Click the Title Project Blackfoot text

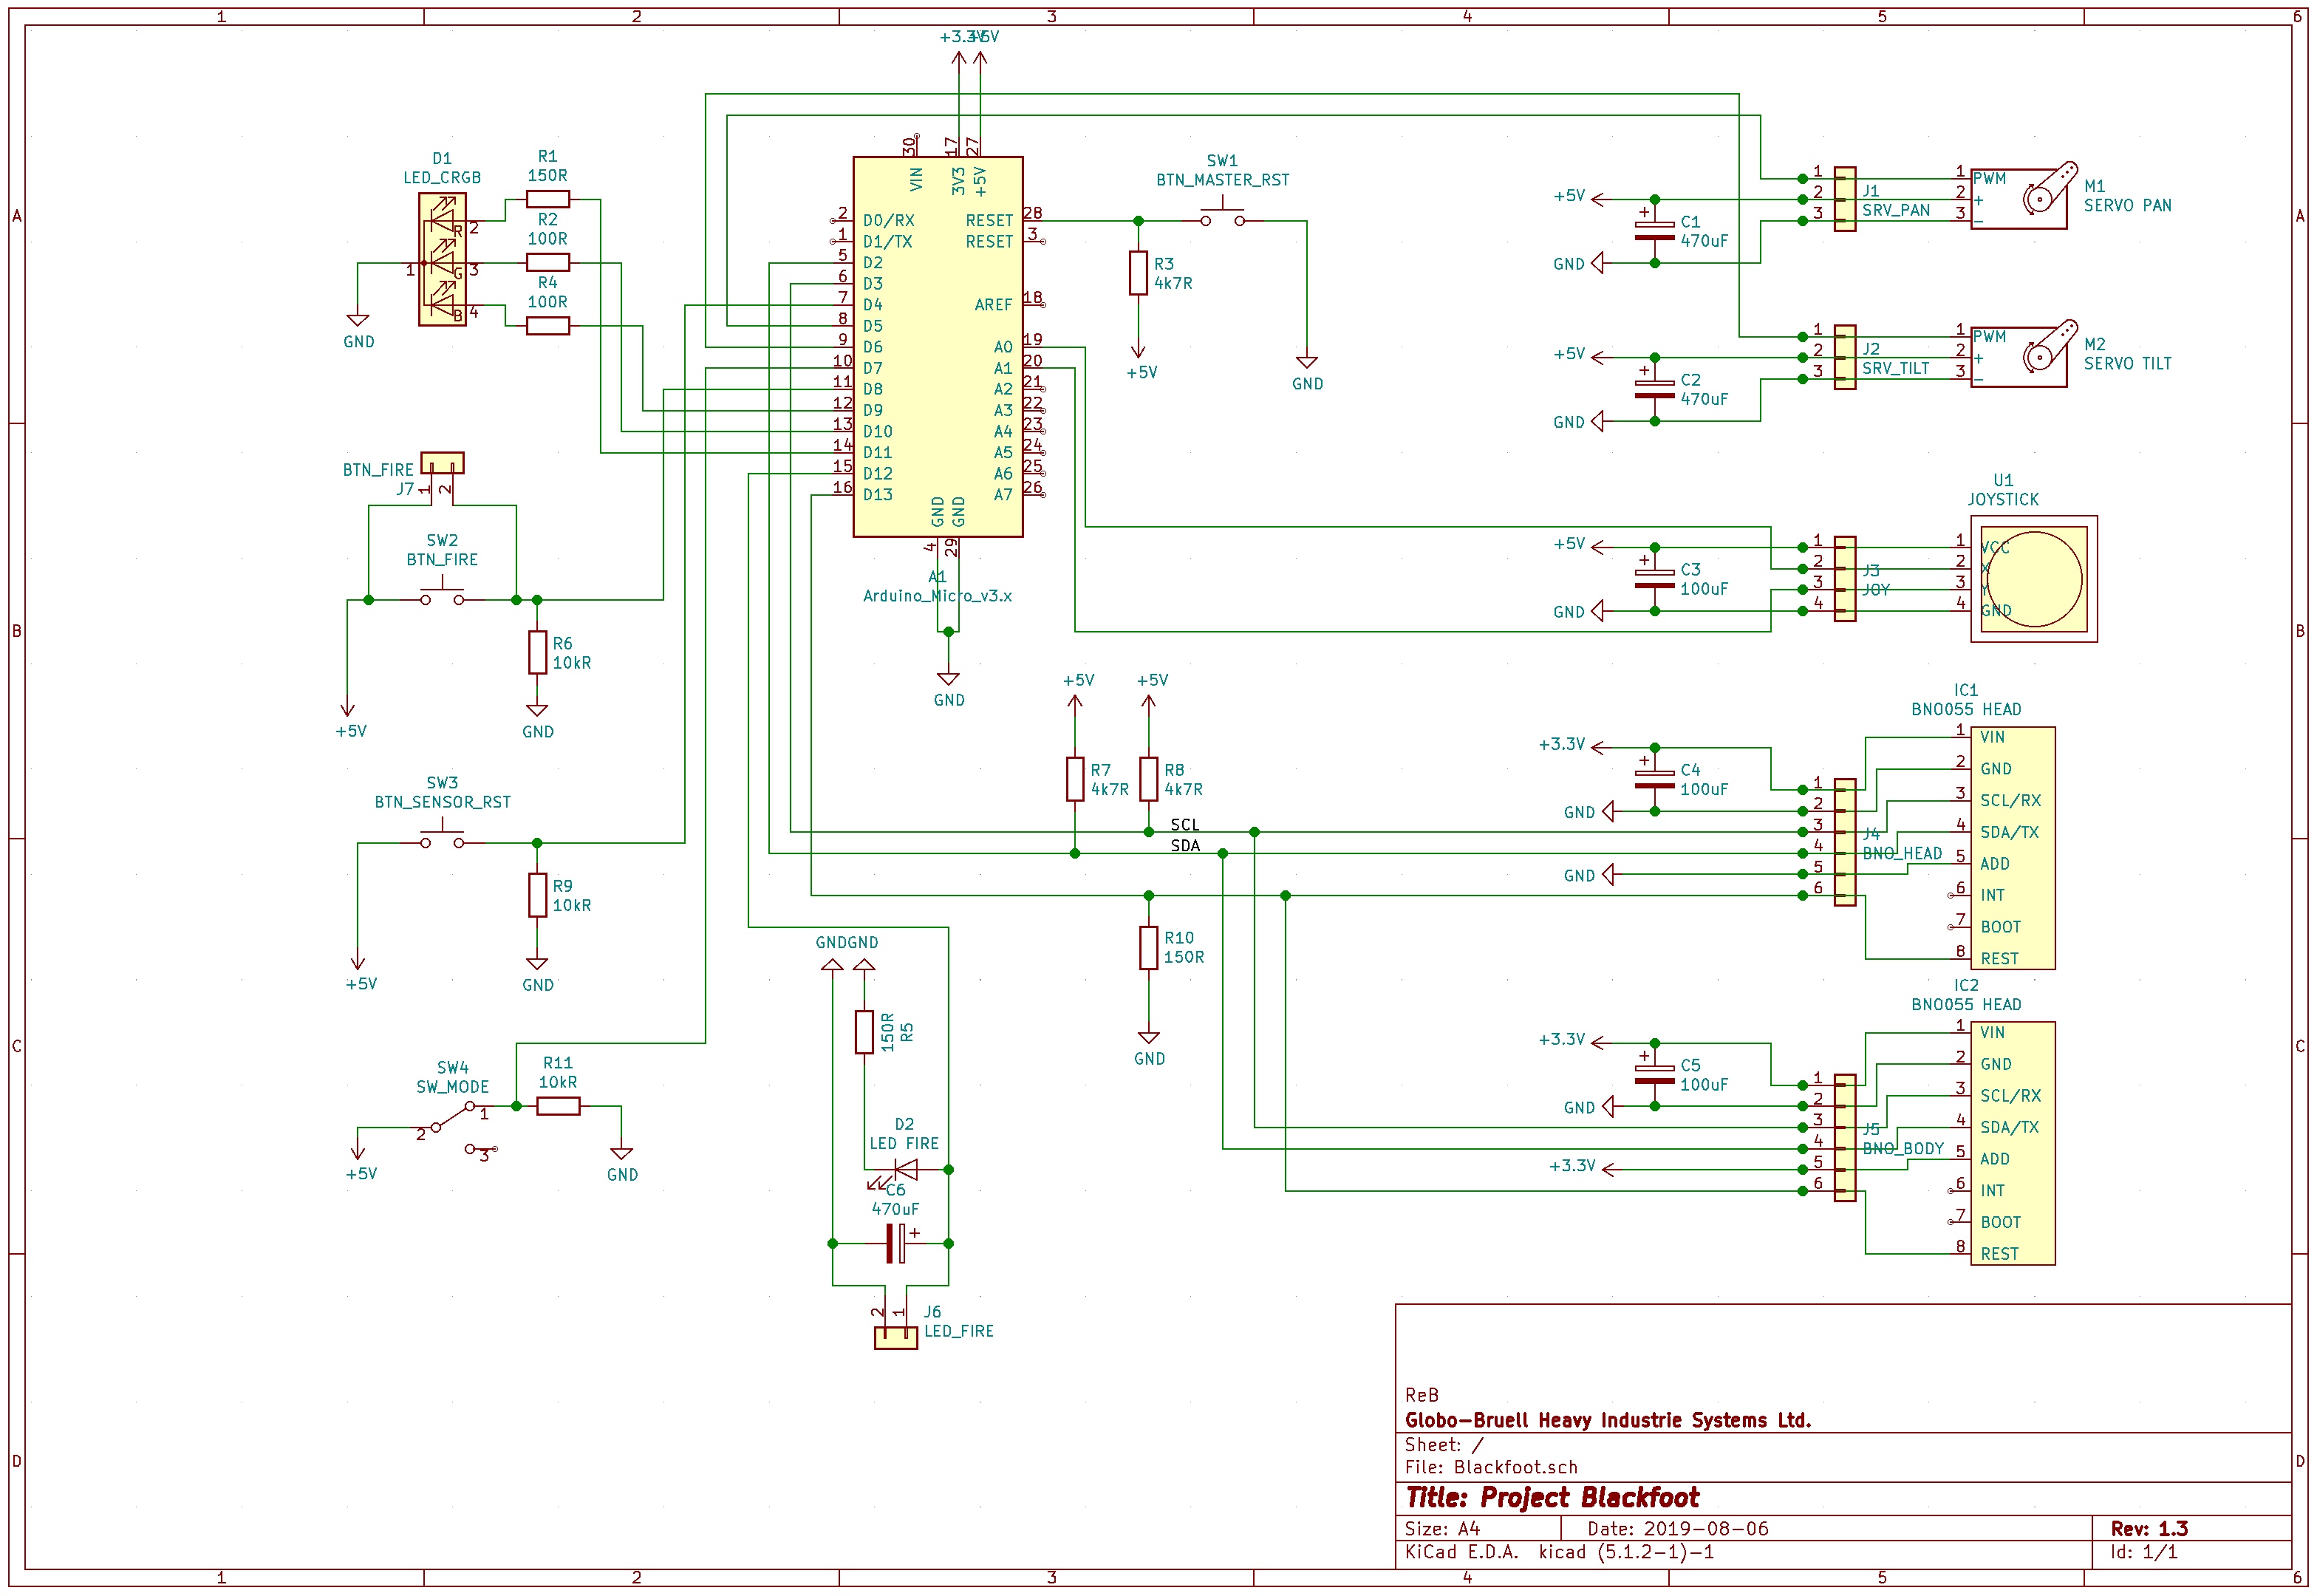click(1552, 1497)
